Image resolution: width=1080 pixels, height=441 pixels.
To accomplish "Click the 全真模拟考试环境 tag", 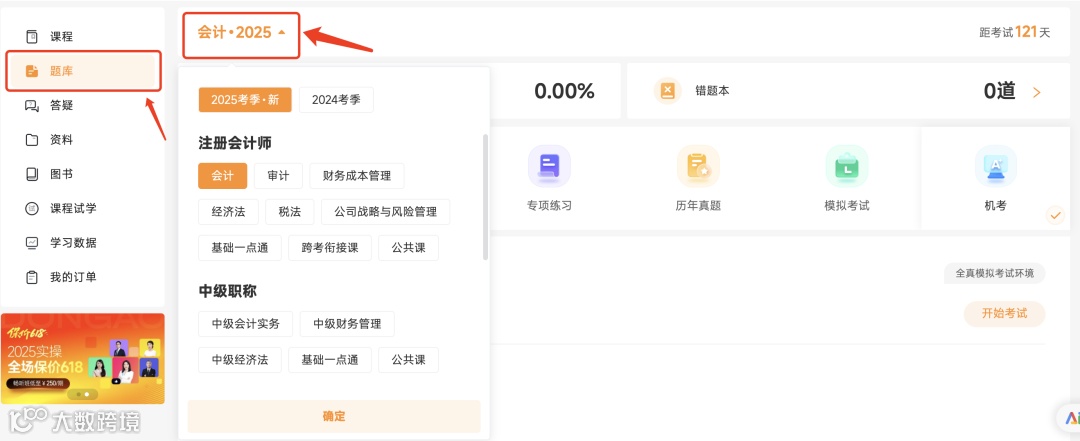I will 995,273.
